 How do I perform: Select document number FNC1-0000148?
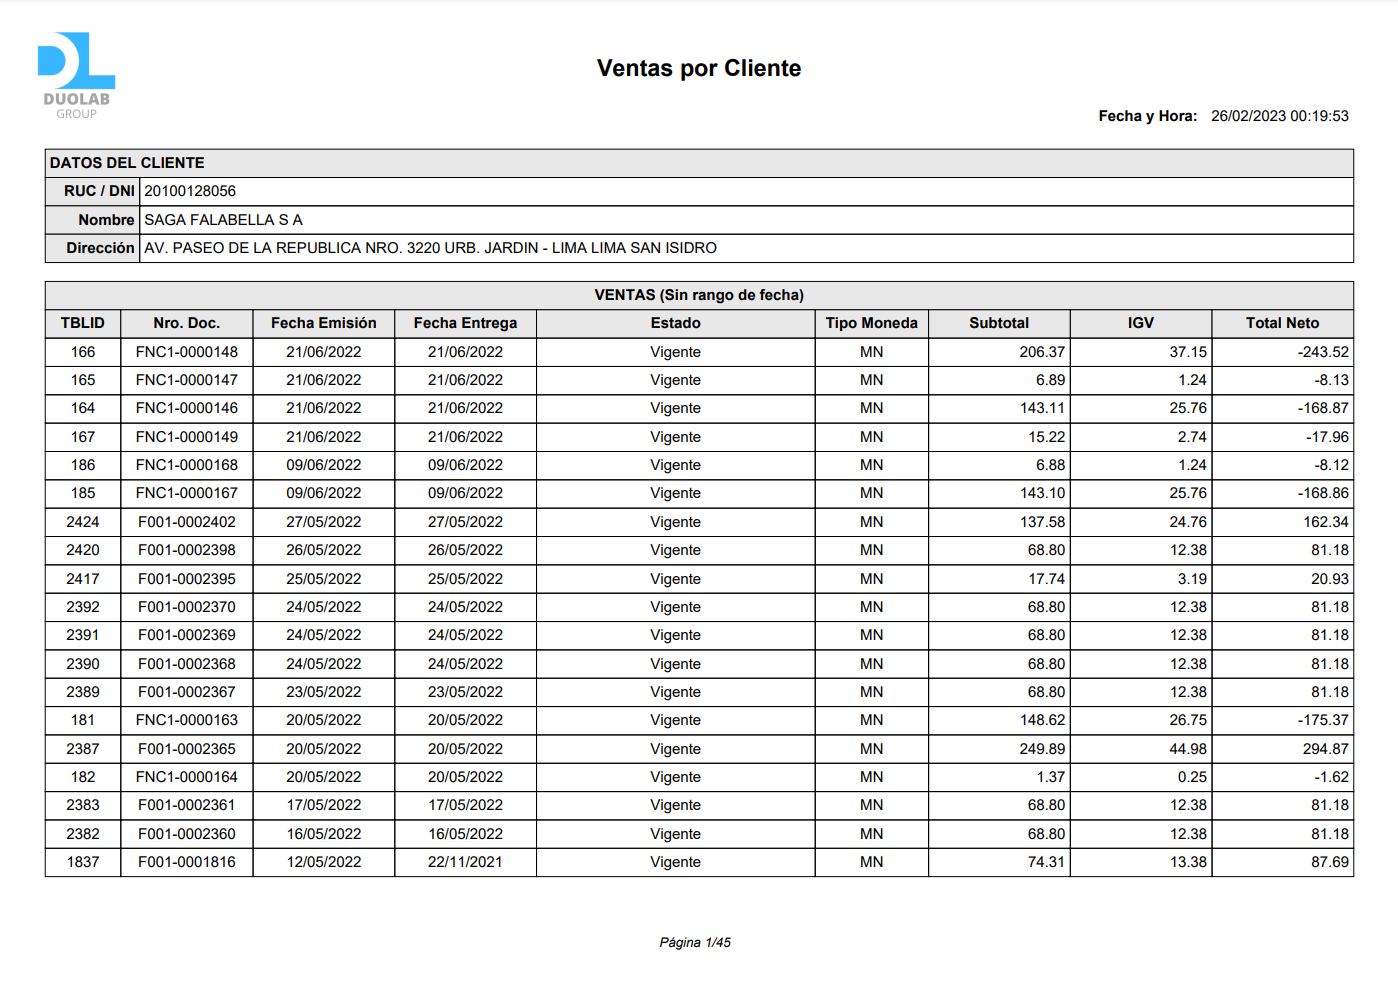[x=187, y=352]
